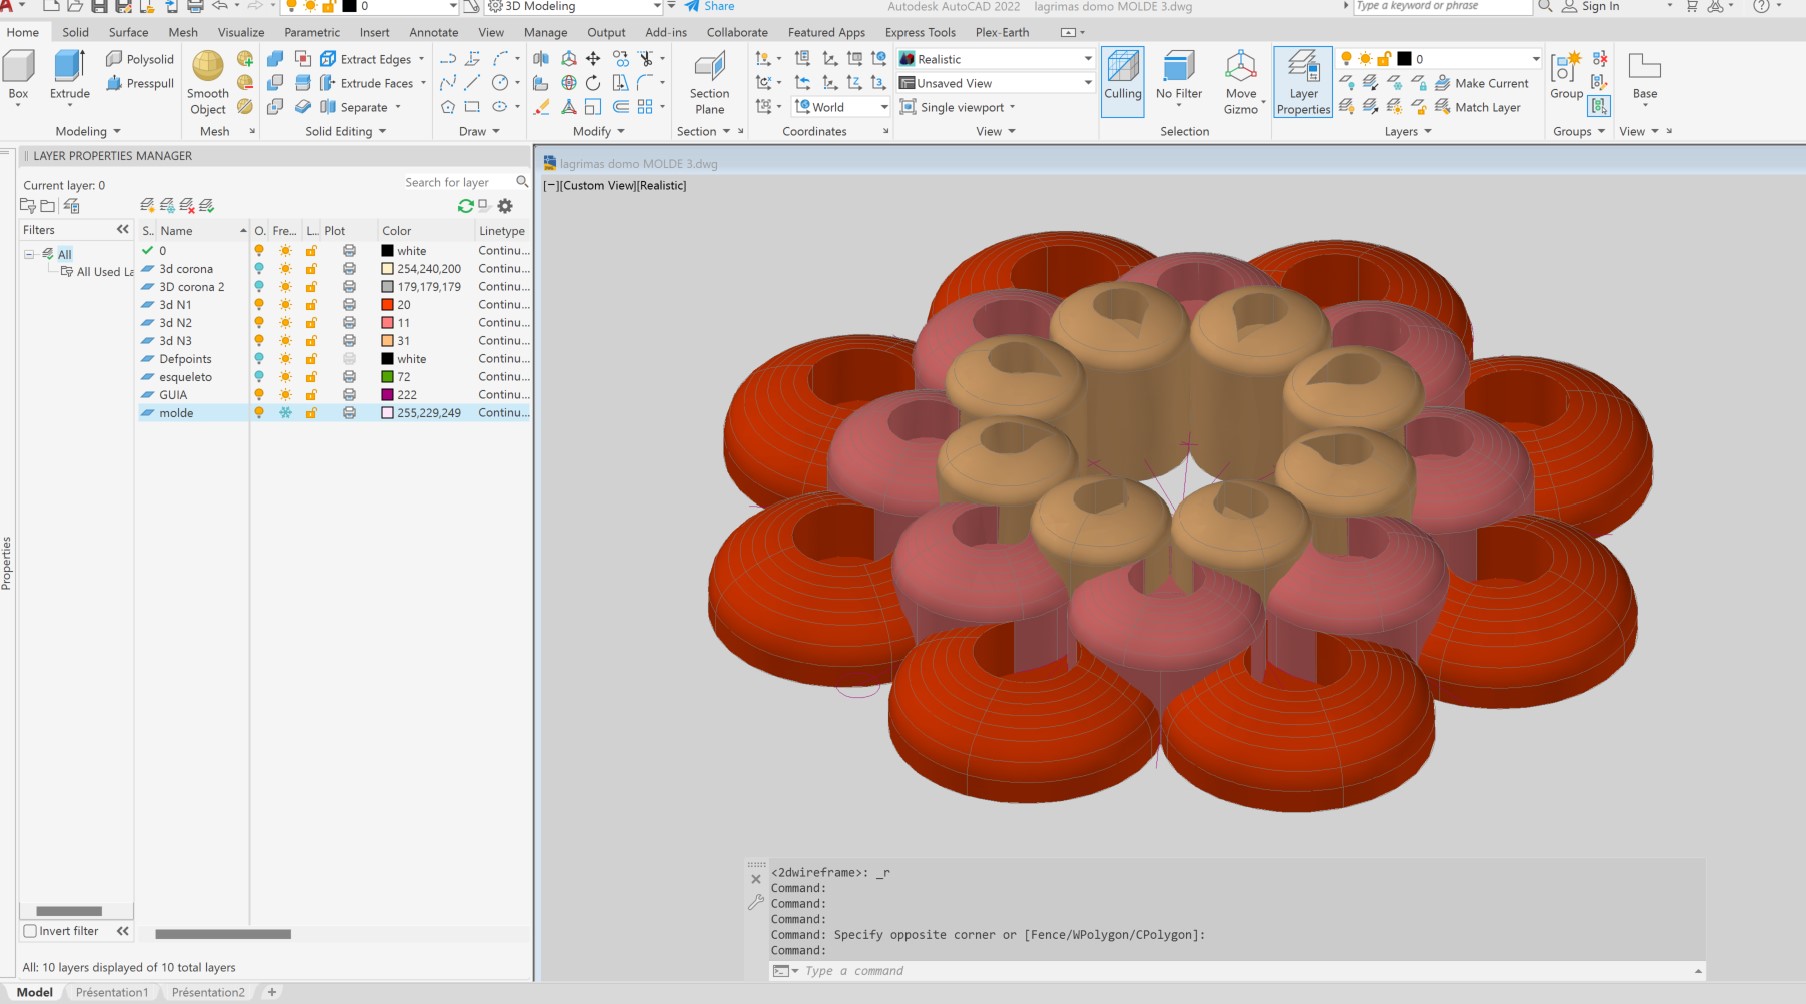Image resolution: width=1806 pixels, height=1004 pixels.
Task: Toggle the Culling selection button
Action: click(1122, 70)
